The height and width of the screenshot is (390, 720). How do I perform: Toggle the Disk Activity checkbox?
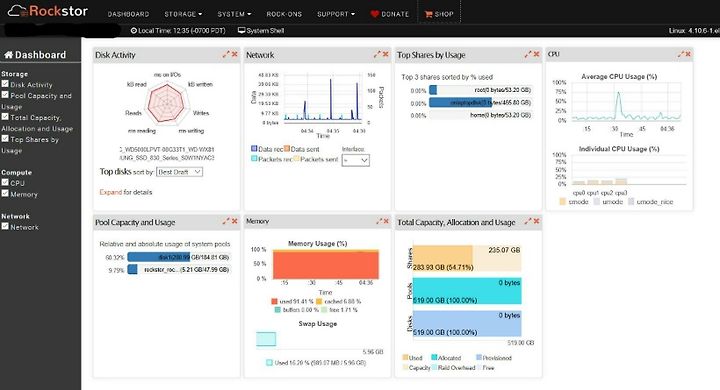pos(5,84)
